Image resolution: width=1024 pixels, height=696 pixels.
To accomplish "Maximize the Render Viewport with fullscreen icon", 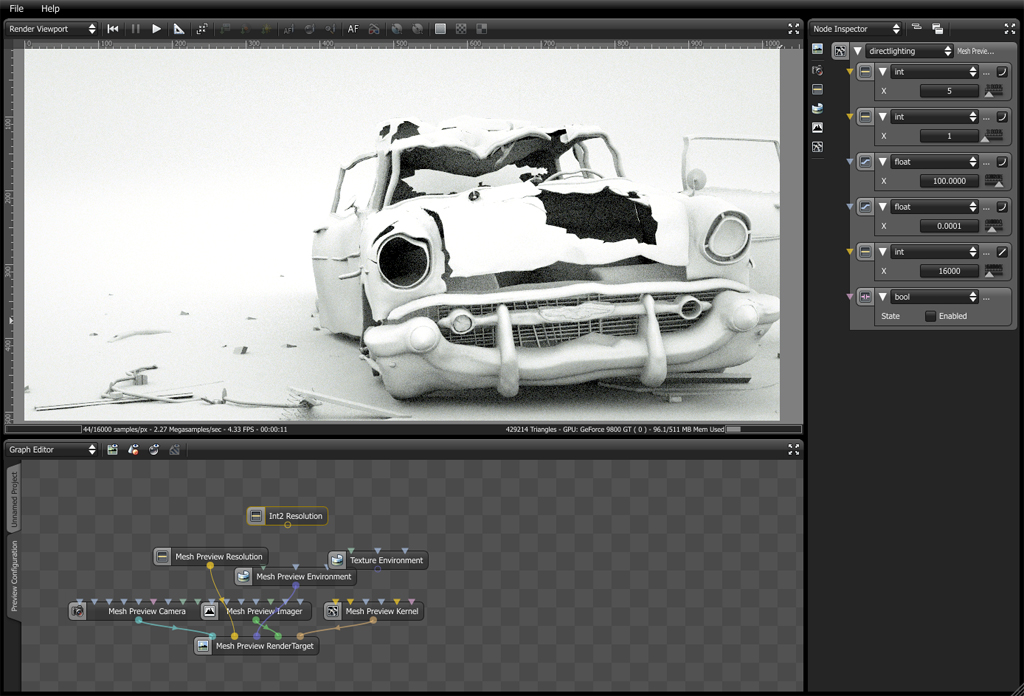I will point(793,29).
